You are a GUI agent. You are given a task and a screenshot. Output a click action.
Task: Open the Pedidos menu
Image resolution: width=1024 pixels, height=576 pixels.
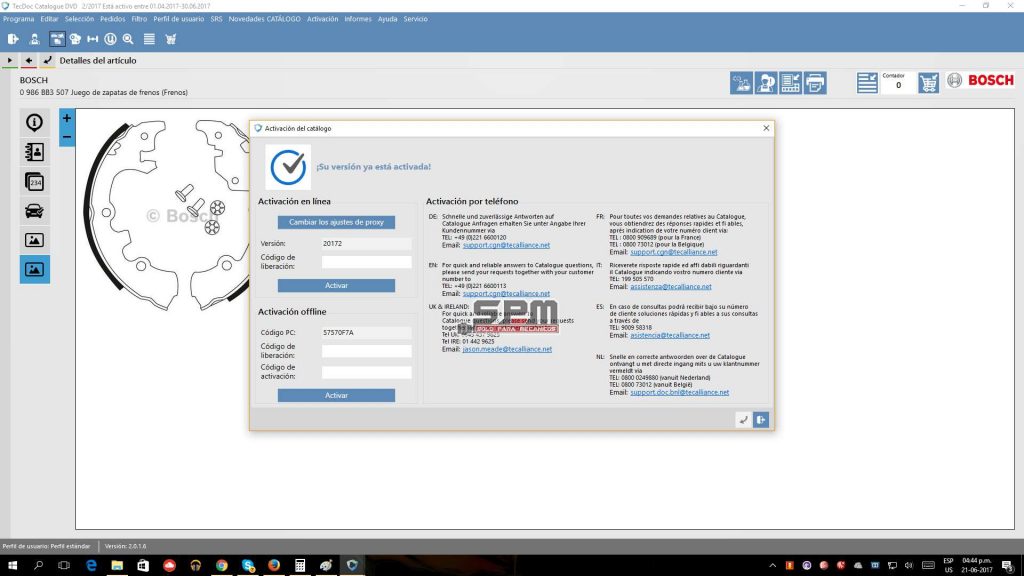point(112,19)
